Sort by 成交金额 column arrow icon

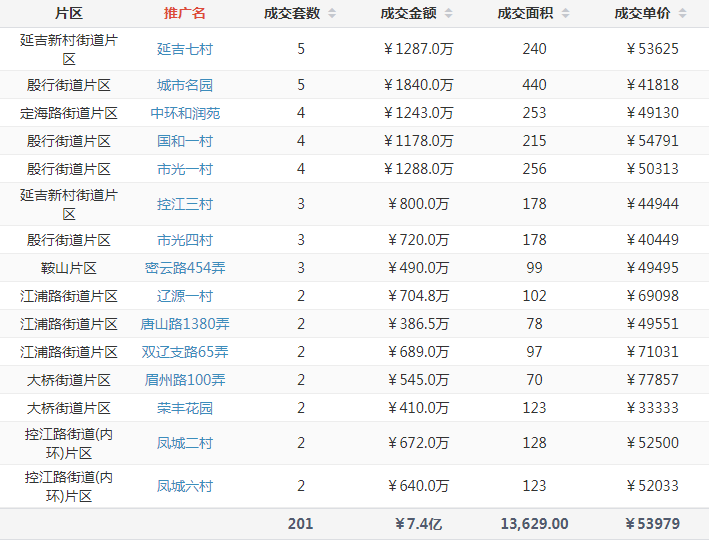point(448,14)
